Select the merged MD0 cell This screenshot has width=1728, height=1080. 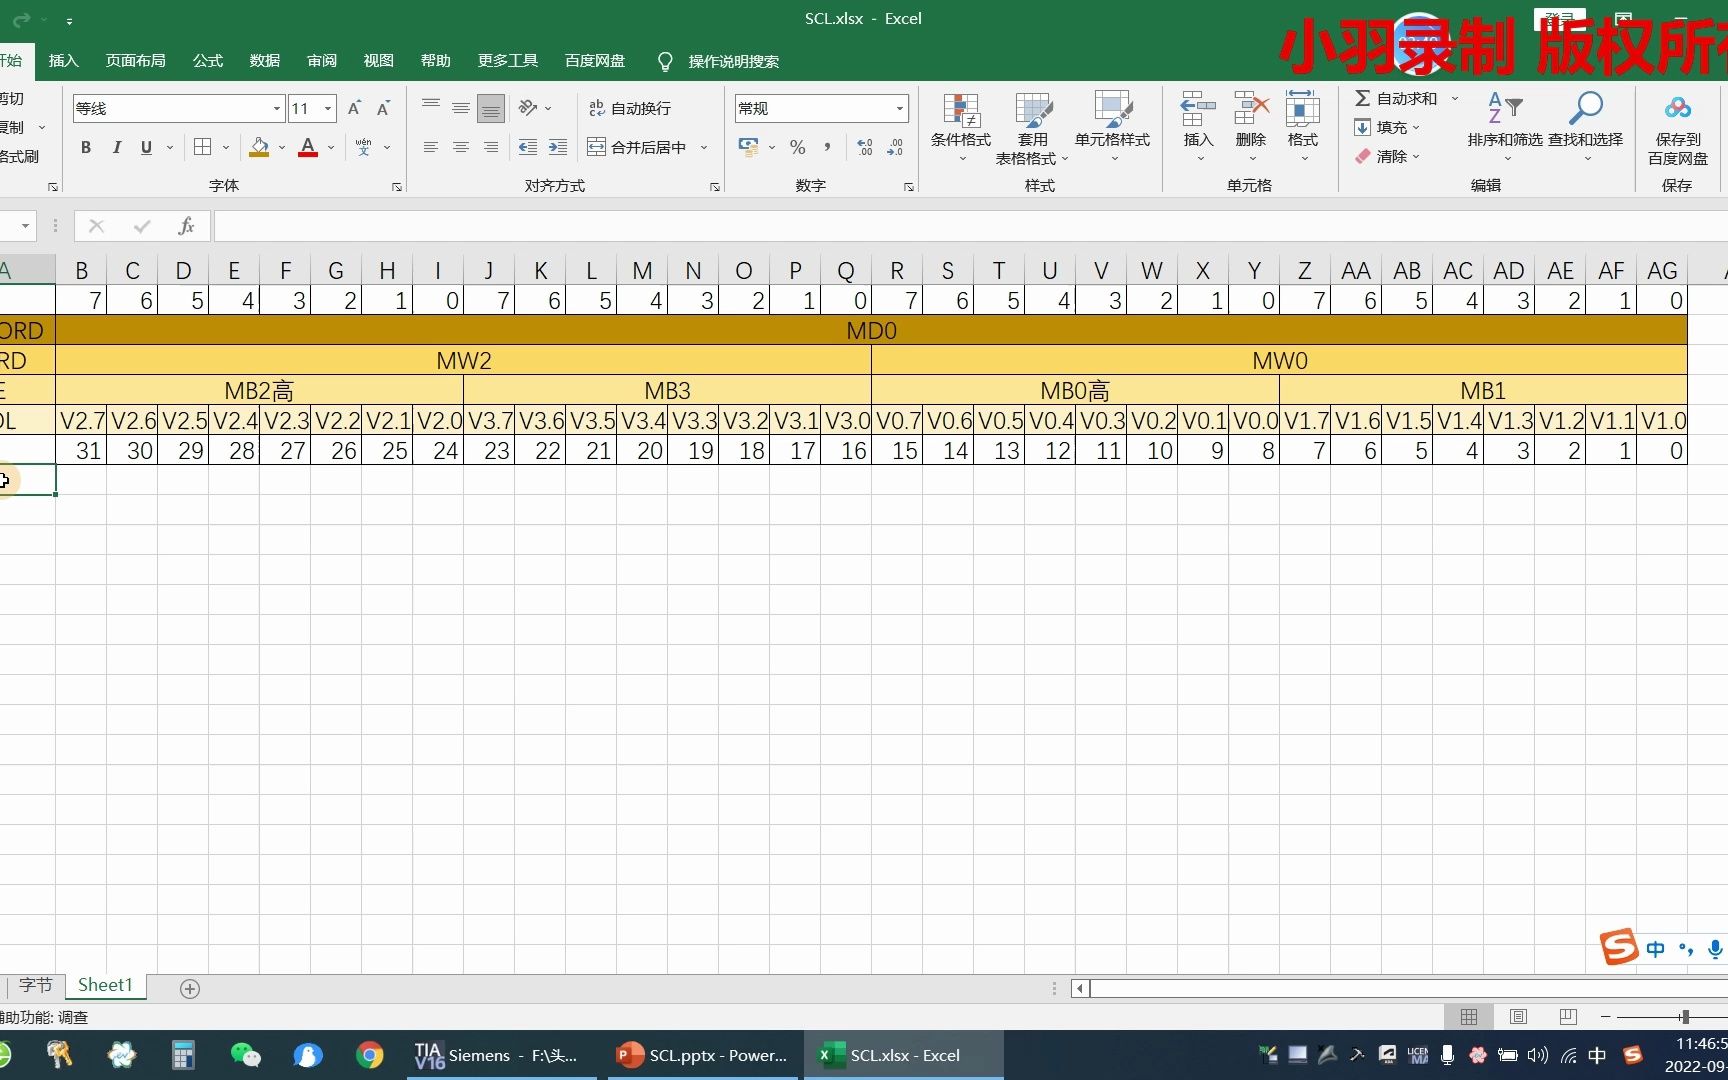point(871,330)
